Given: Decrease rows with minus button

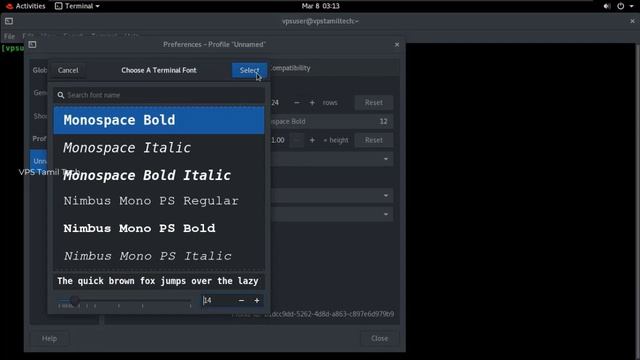Looking at the screenshot, I should 297,102.
